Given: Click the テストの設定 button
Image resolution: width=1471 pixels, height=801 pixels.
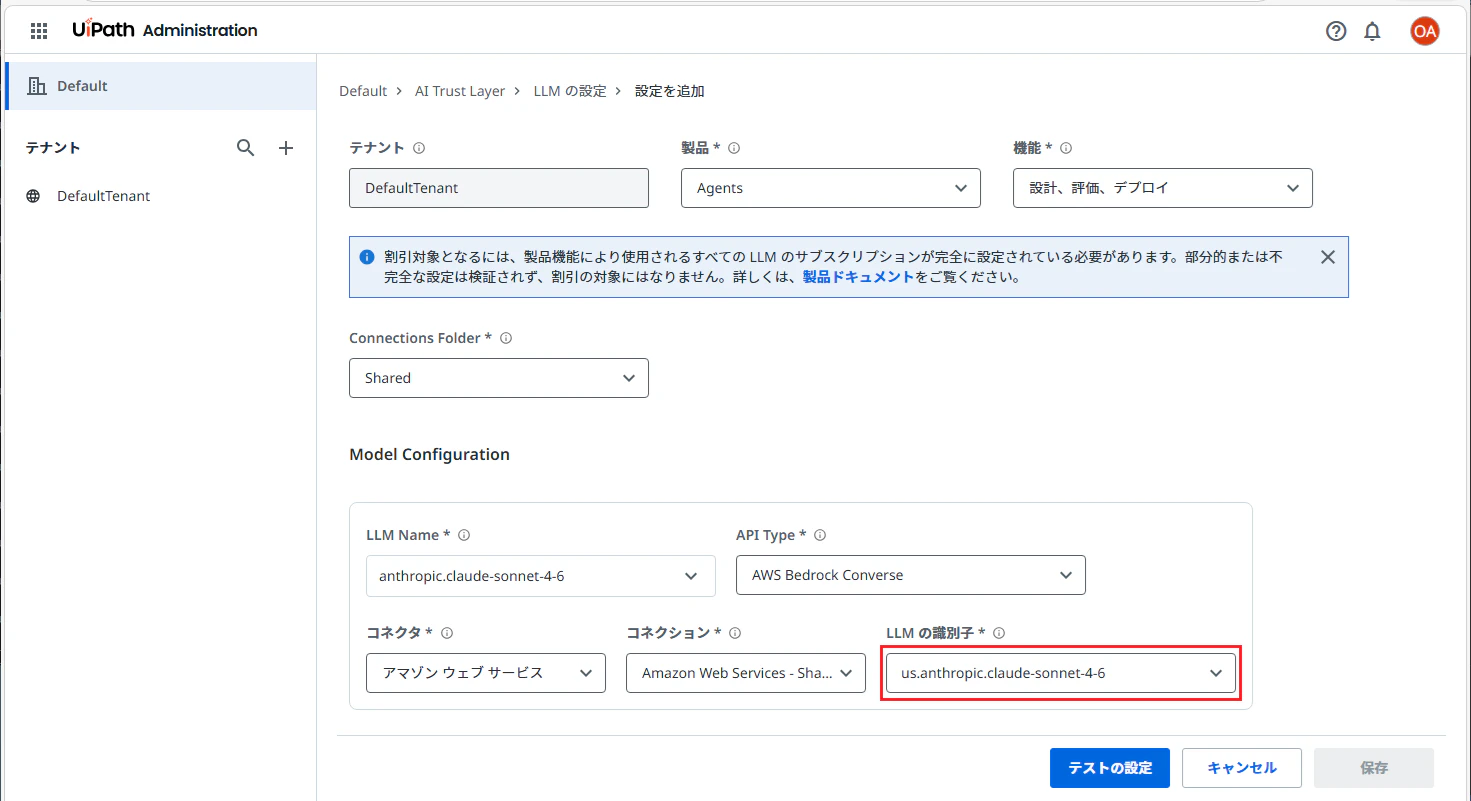Looking at the screenshot, I should 1110,768.
